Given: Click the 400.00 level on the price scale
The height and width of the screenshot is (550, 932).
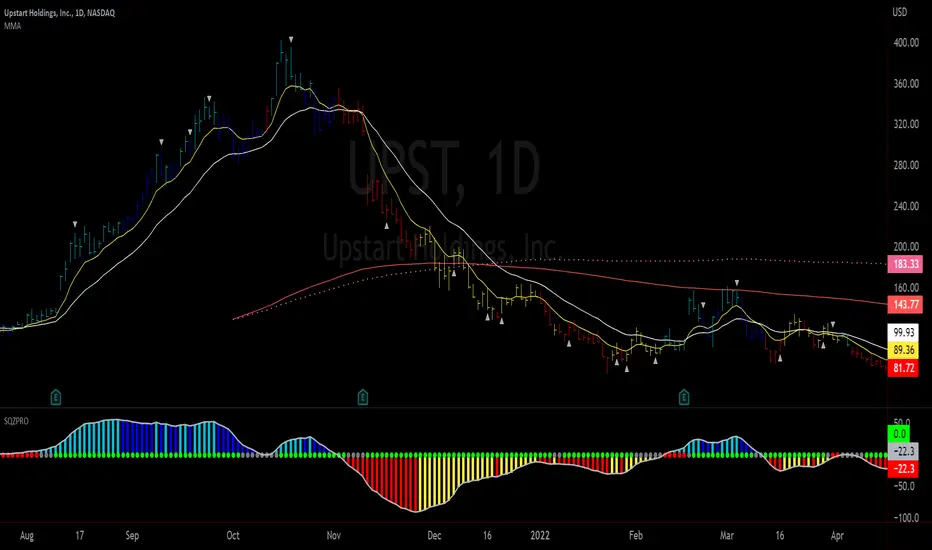Looking at the screenshot, I should click(906, 44).
